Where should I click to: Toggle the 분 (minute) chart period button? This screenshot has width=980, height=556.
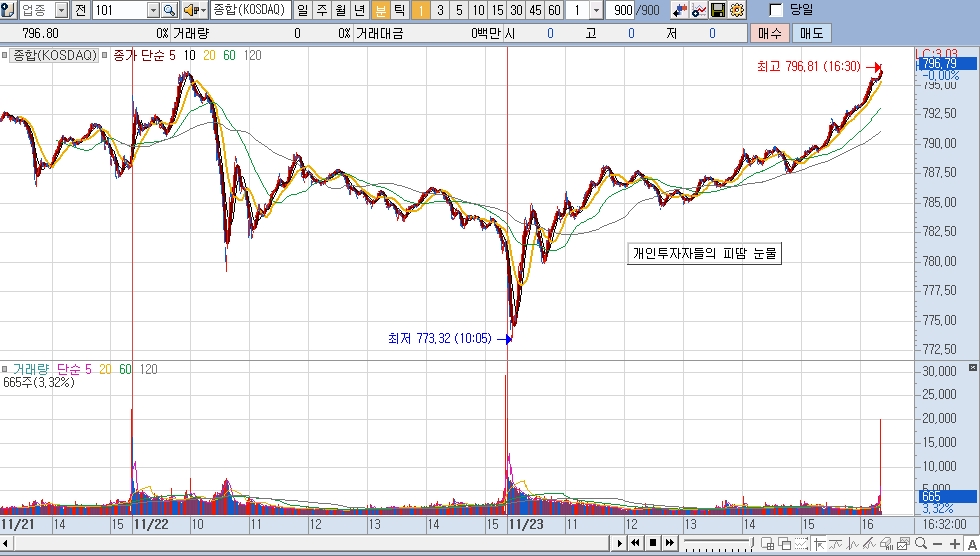pos(380,10)
